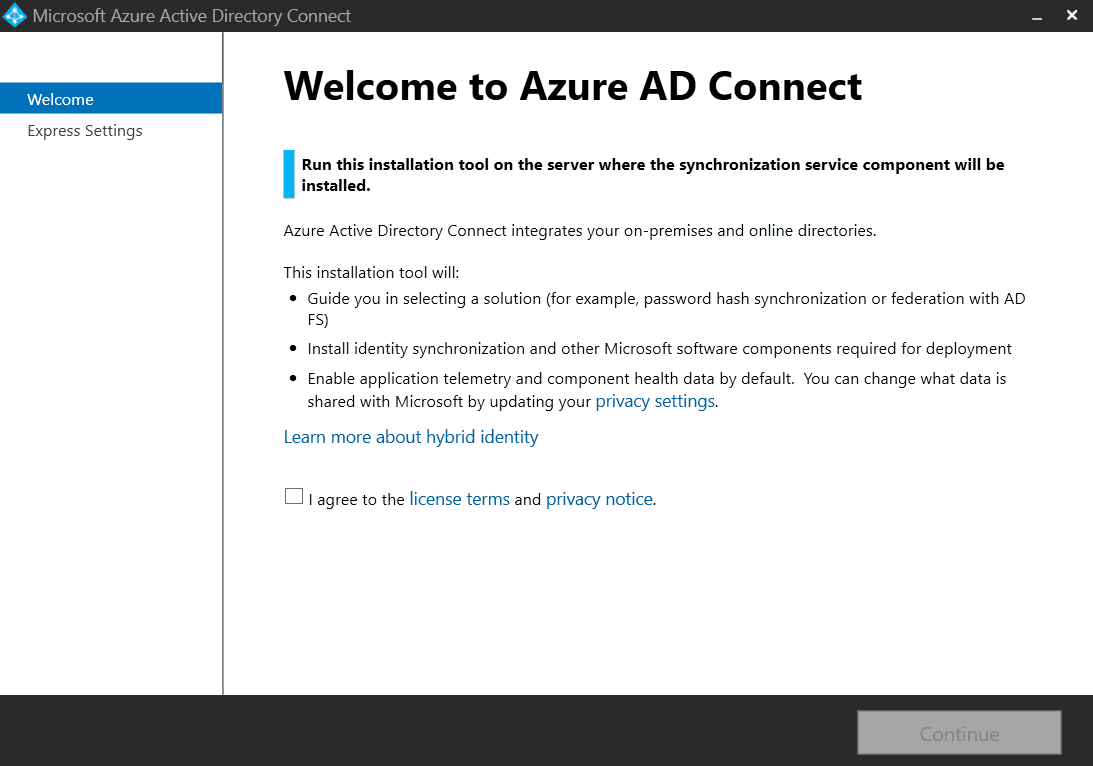Click the window title 'Microsoft Azure Active Directory Connect'
The image size is (1093, 766).
[192, 16]
